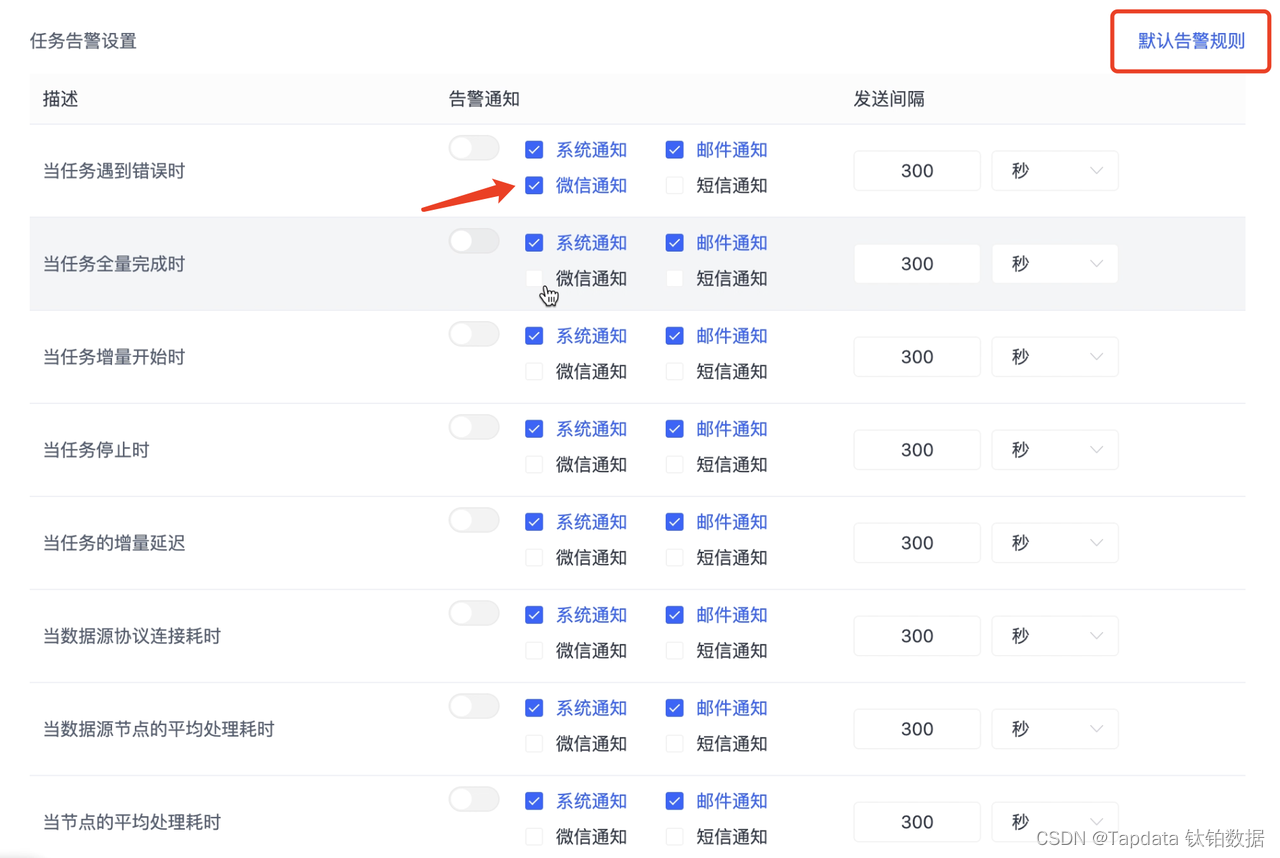Click the 发送间隔 column header
1280x858 pixels.
click(889, 99)
